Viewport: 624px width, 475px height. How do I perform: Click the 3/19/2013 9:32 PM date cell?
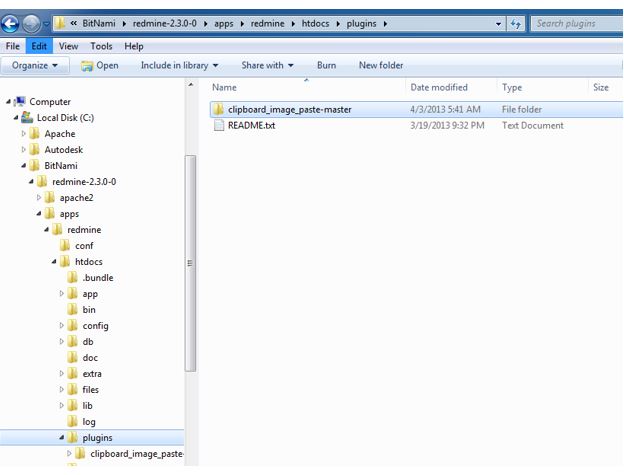point(447,126)
